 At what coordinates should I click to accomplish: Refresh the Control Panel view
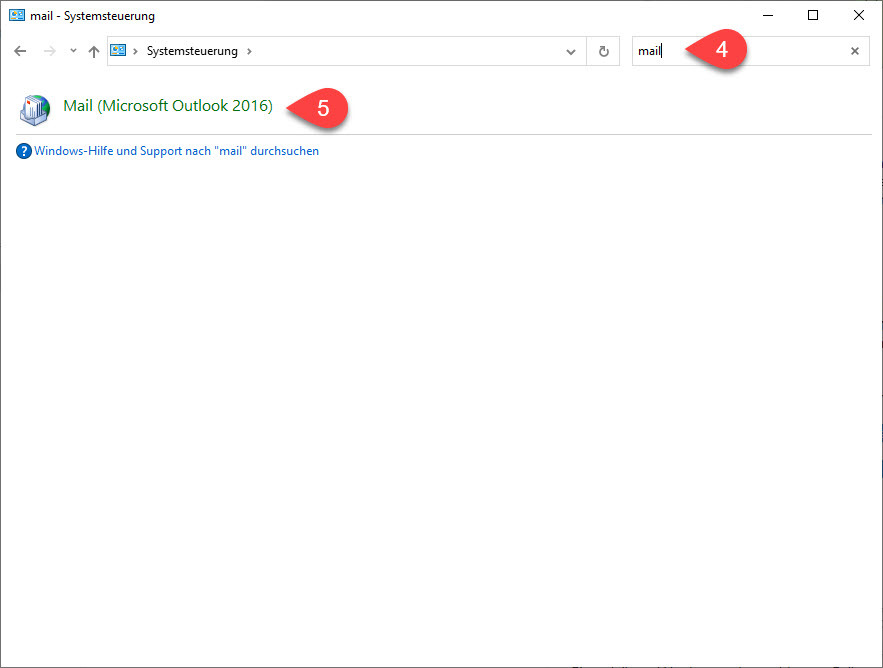[603, 51]
